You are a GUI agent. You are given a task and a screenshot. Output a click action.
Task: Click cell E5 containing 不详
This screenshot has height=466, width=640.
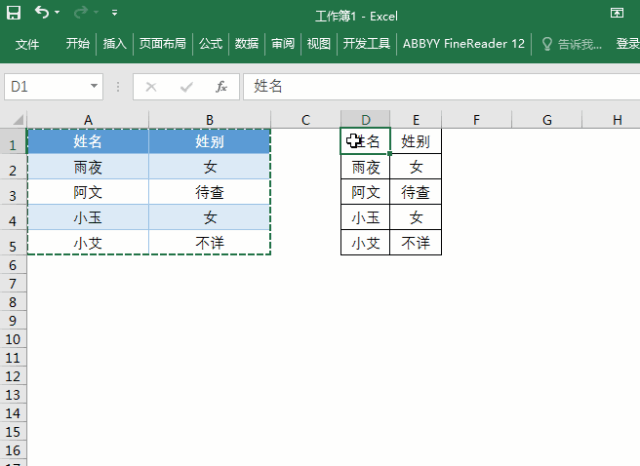pyautogui.click(x=416, y=242)
